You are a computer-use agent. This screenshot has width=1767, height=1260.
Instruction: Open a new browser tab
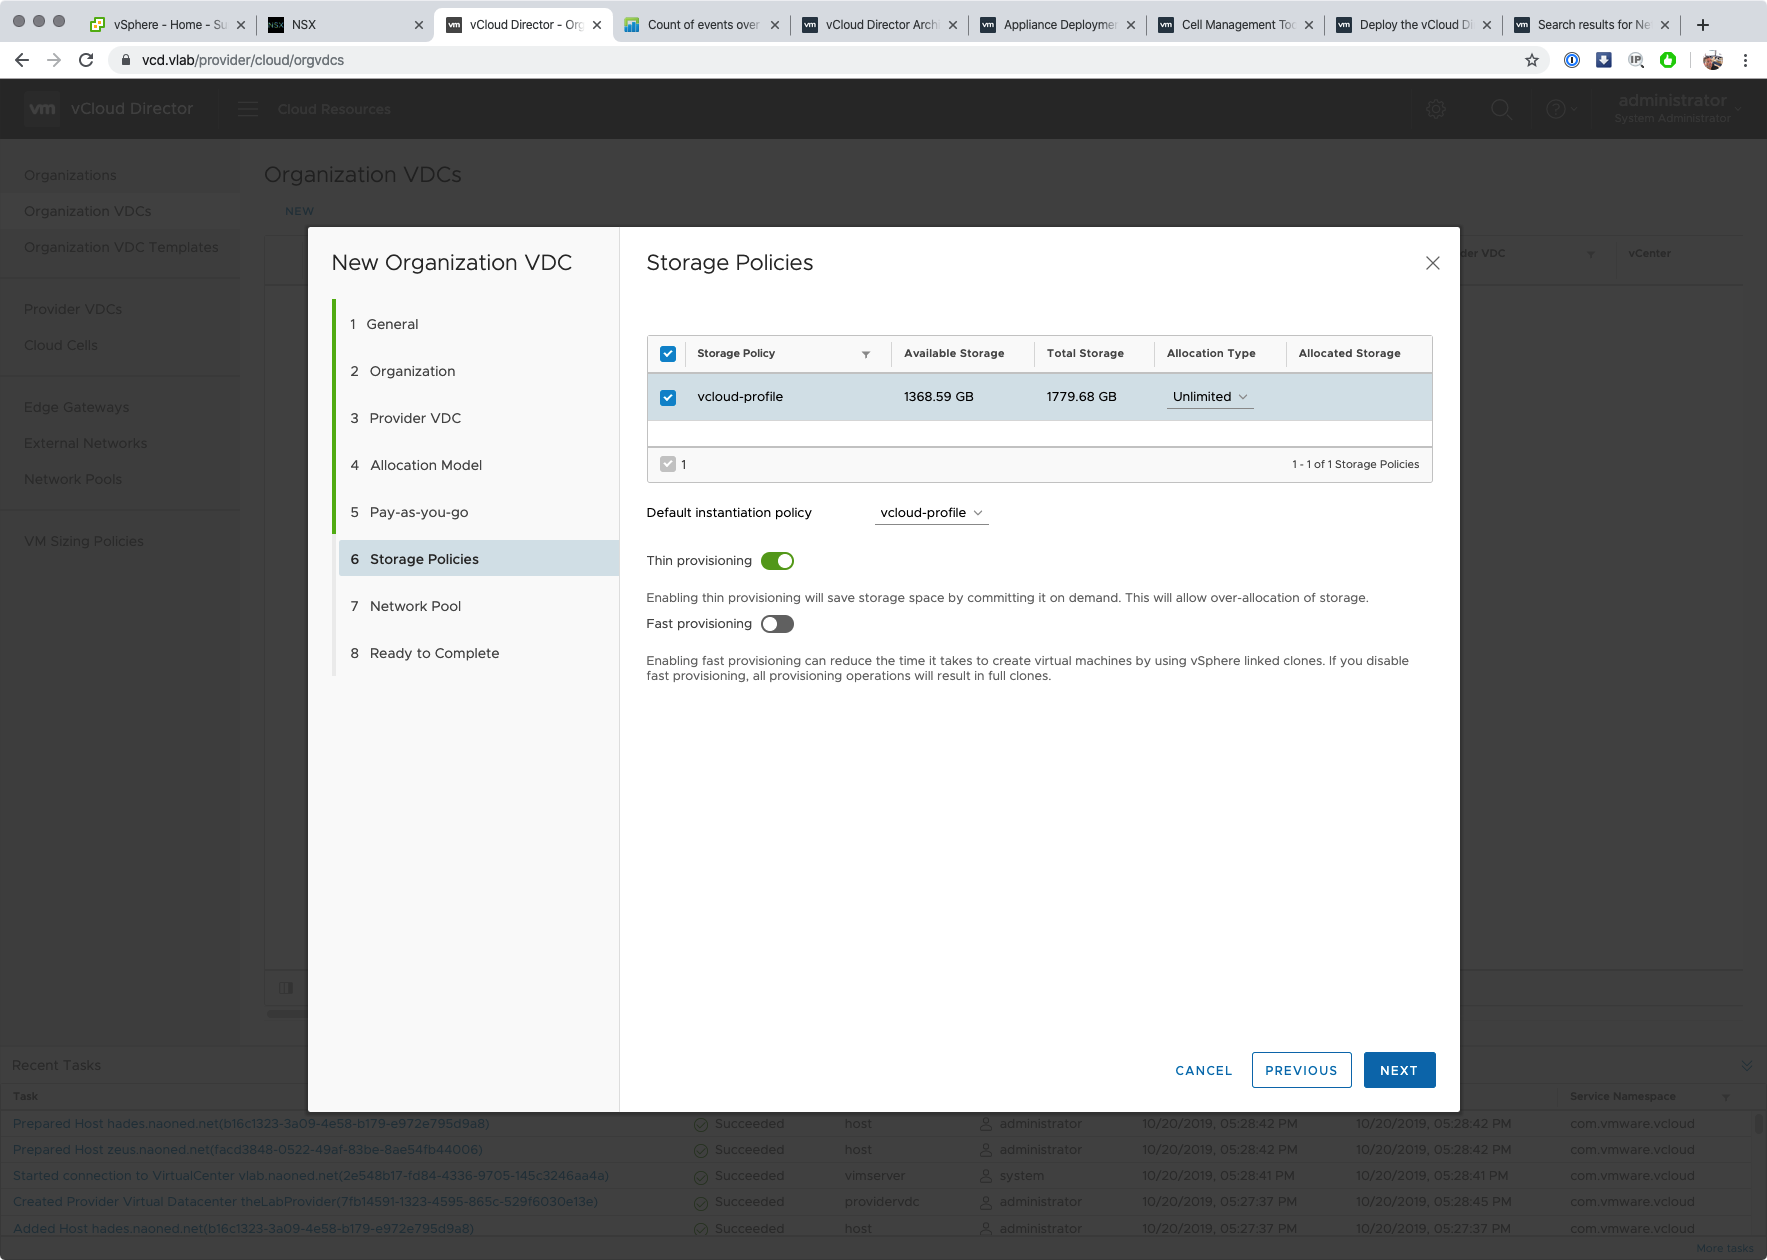point(1703,24)
